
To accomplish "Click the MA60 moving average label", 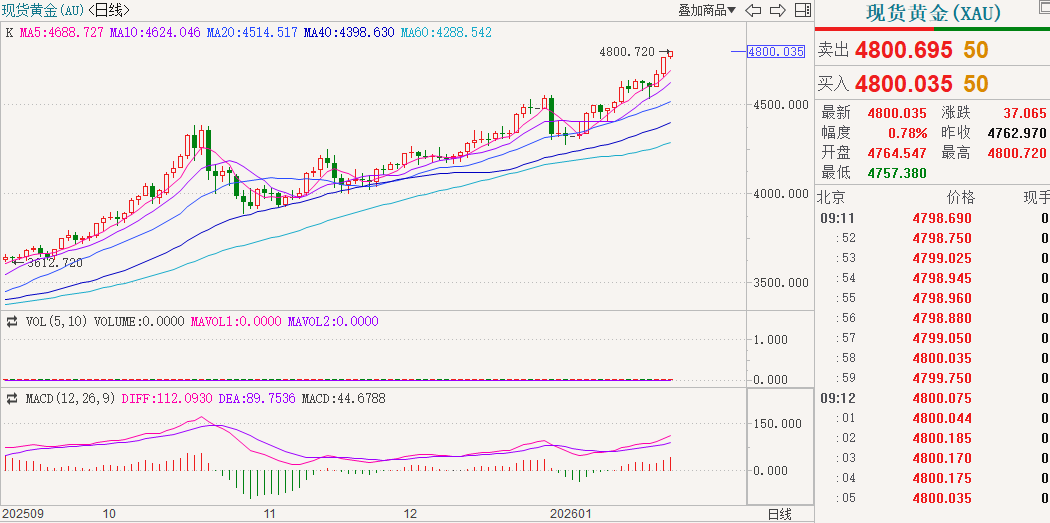I will tap(446, 33).
